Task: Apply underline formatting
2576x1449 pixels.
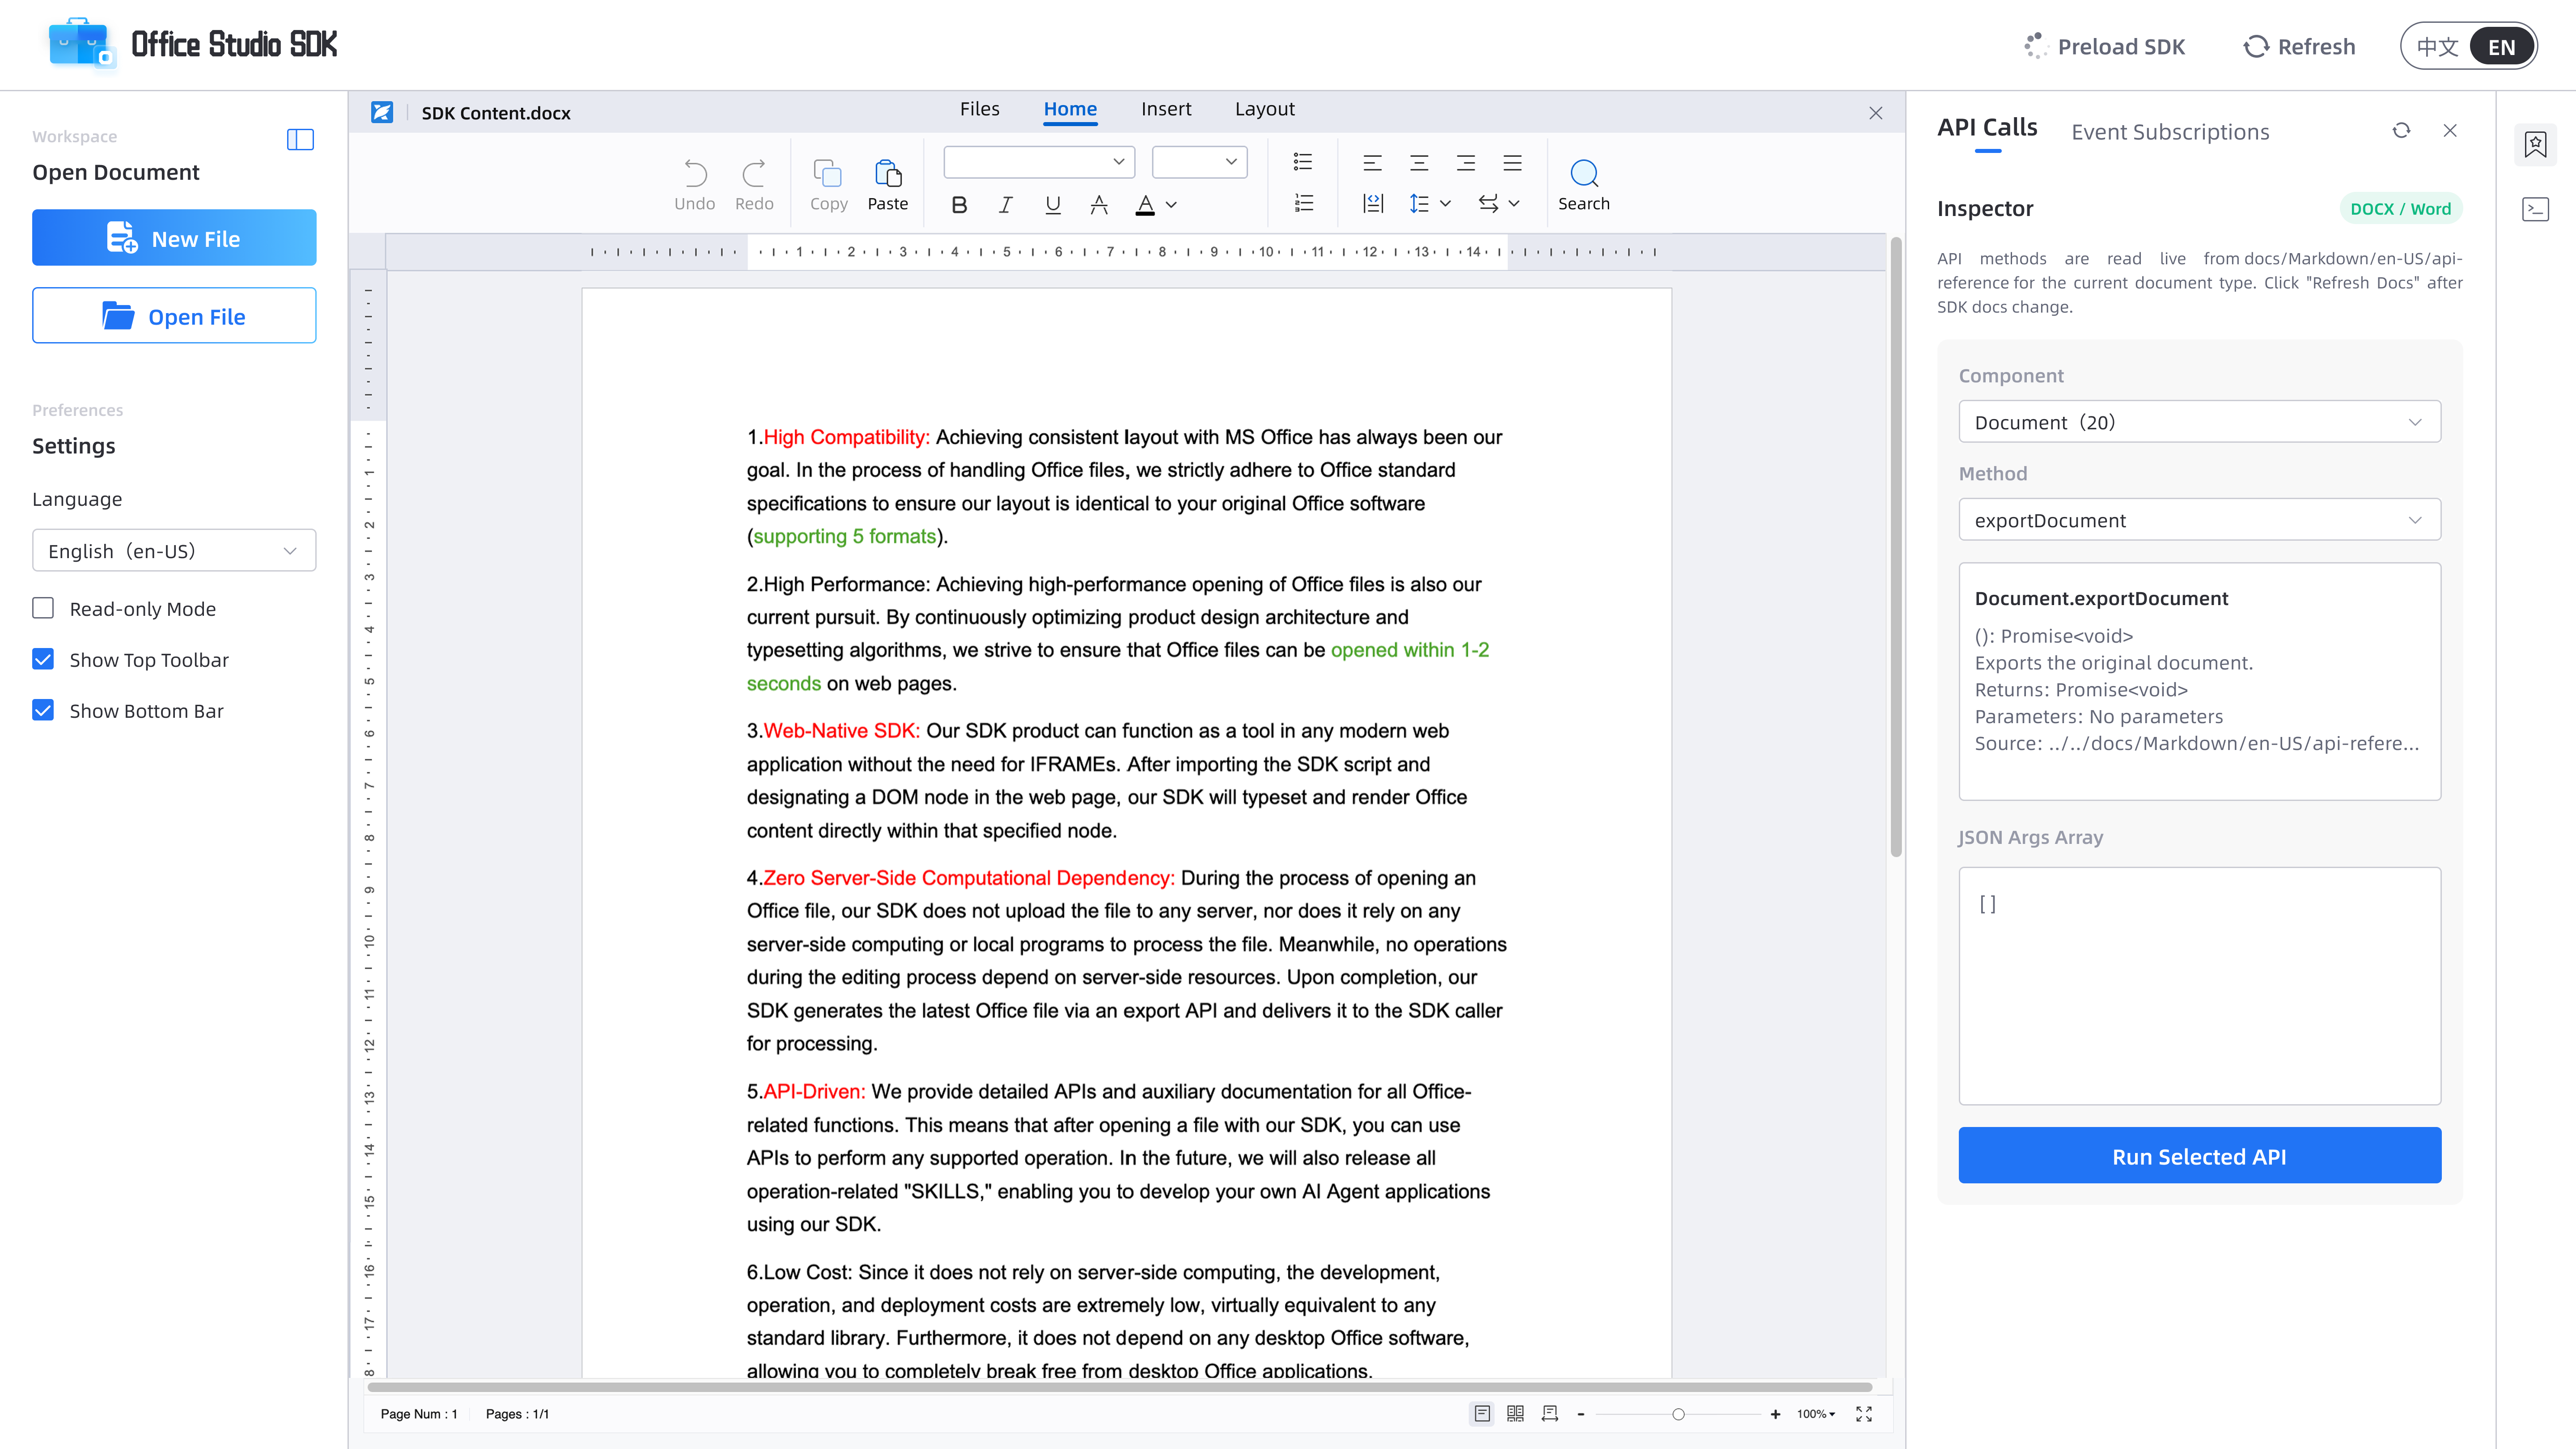Action: tap(1053, 205)
